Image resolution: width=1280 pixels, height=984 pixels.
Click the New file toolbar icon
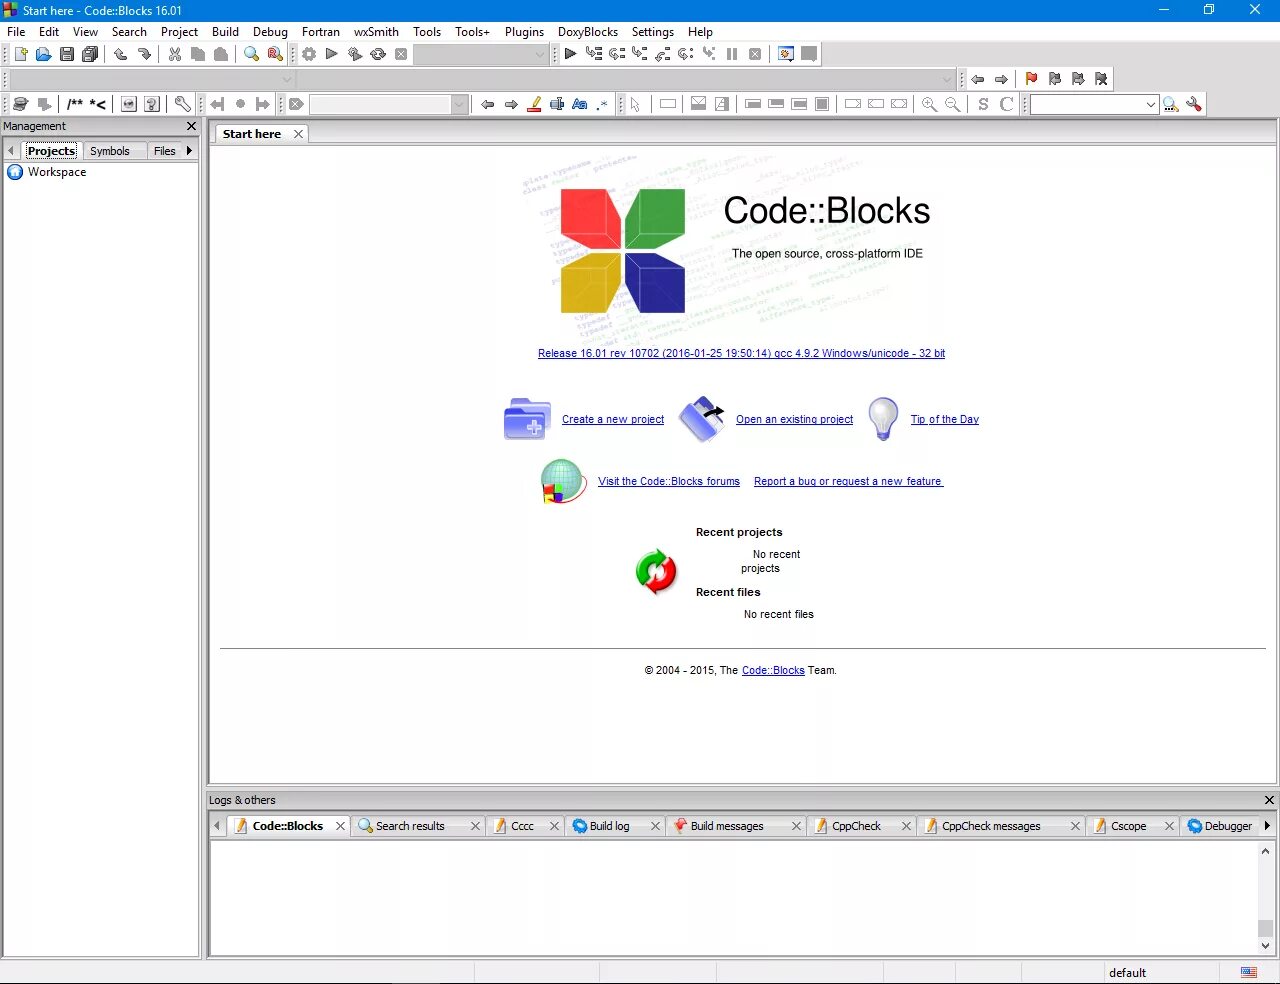tap(20, 54)
